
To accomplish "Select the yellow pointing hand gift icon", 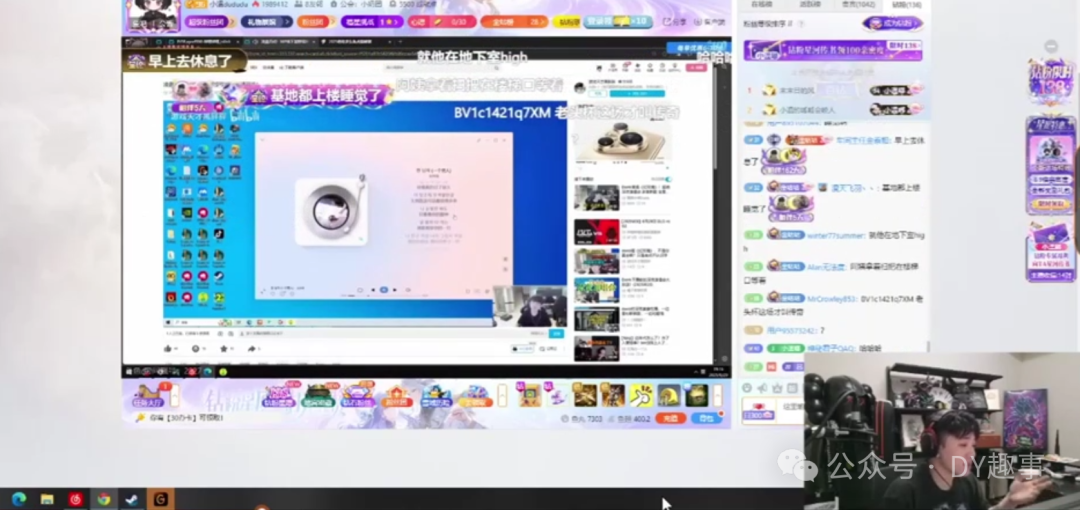I will click(x=641, y=396).
